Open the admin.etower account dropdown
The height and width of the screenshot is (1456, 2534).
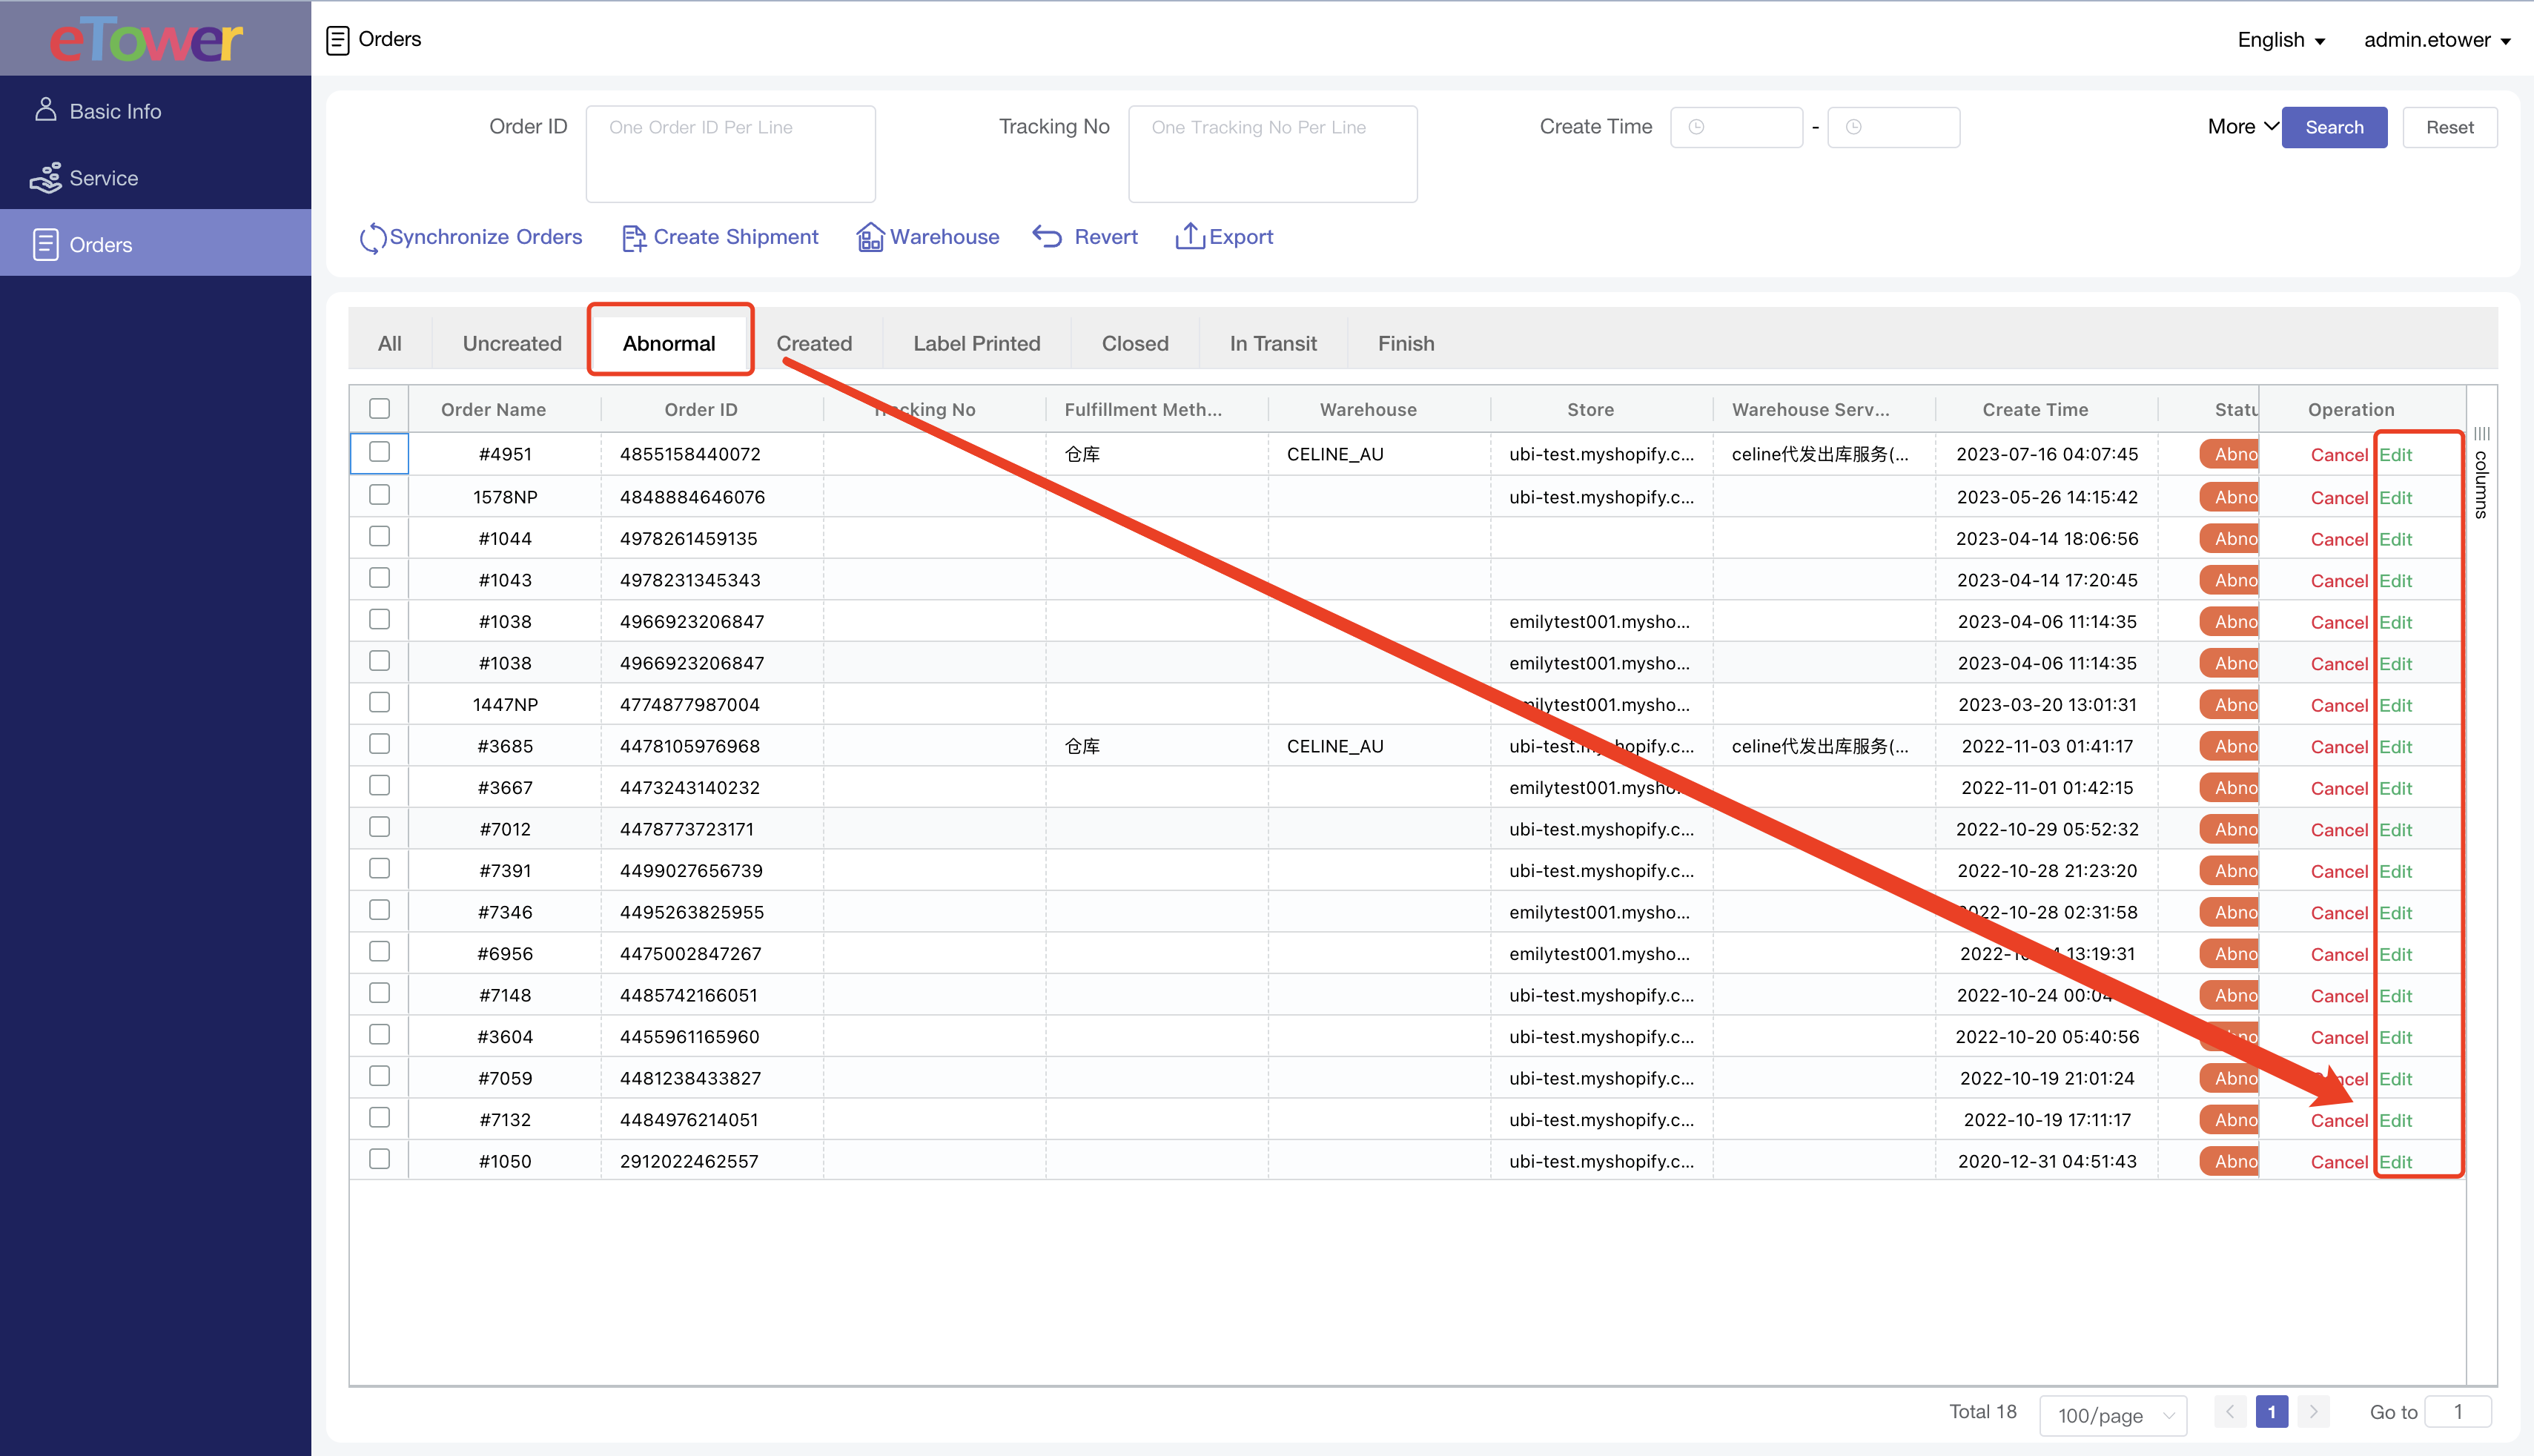click(2437, 40)
